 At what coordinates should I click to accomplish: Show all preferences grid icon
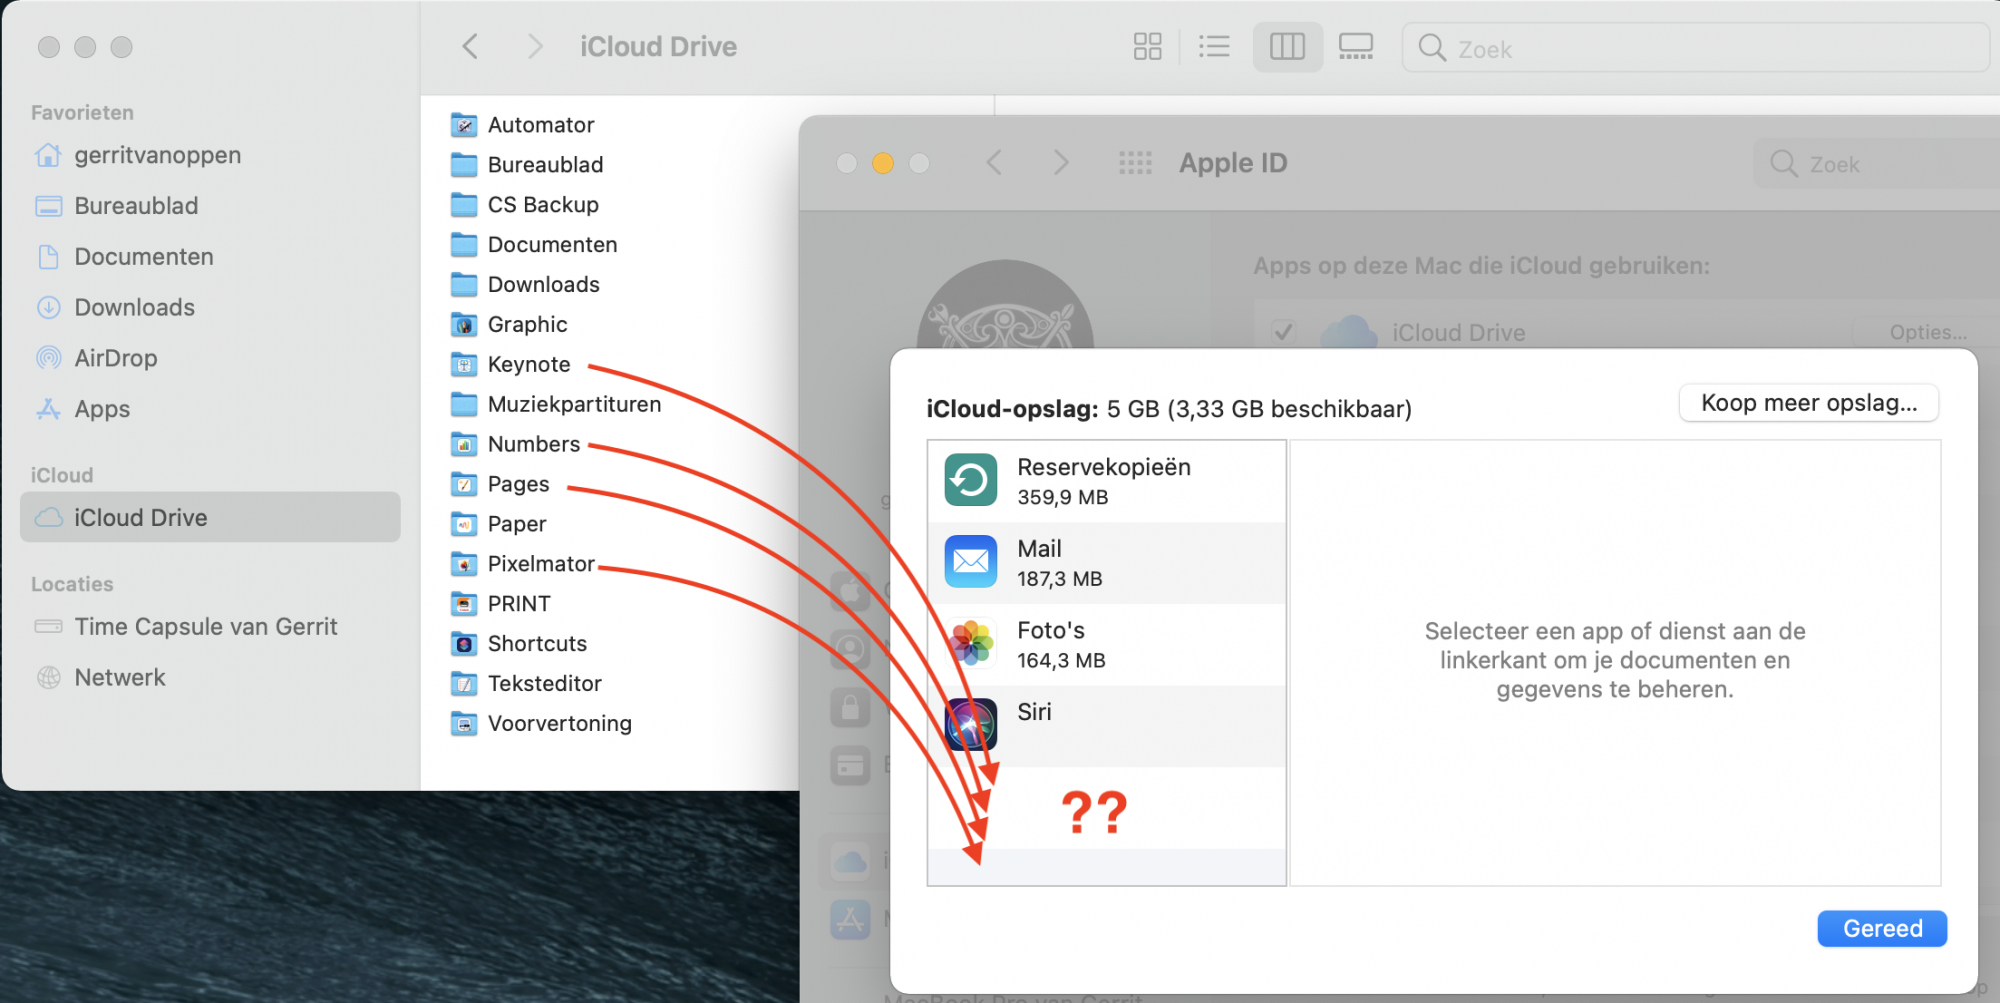(1135, 162)
